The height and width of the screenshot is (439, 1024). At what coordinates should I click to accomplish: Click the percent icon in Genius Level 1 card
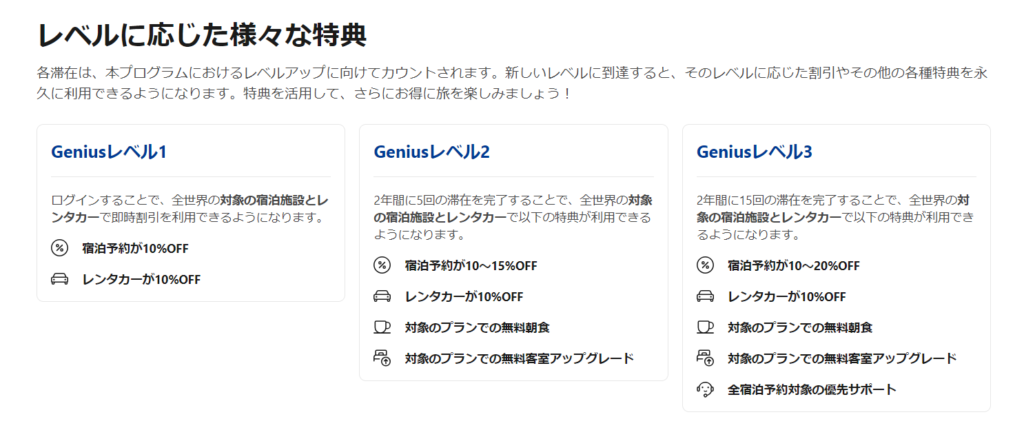click(59, 249)
